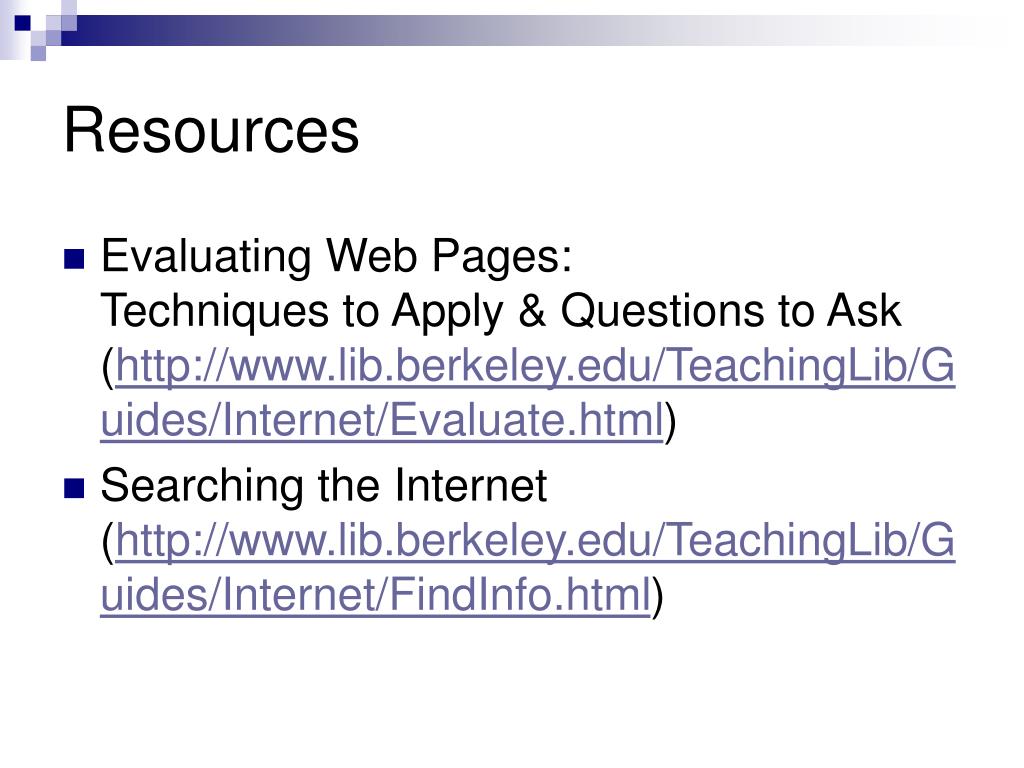Open the FindInfo.html Berkeley link

[376, 595]
